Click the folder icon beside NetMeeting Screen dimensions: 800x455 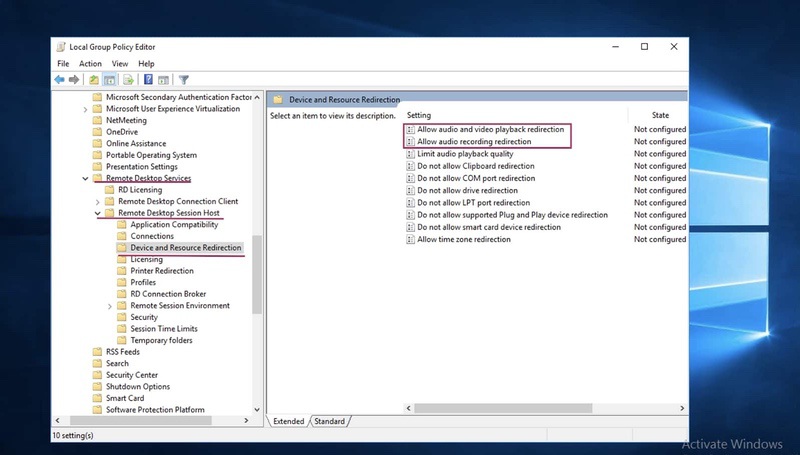97,120
